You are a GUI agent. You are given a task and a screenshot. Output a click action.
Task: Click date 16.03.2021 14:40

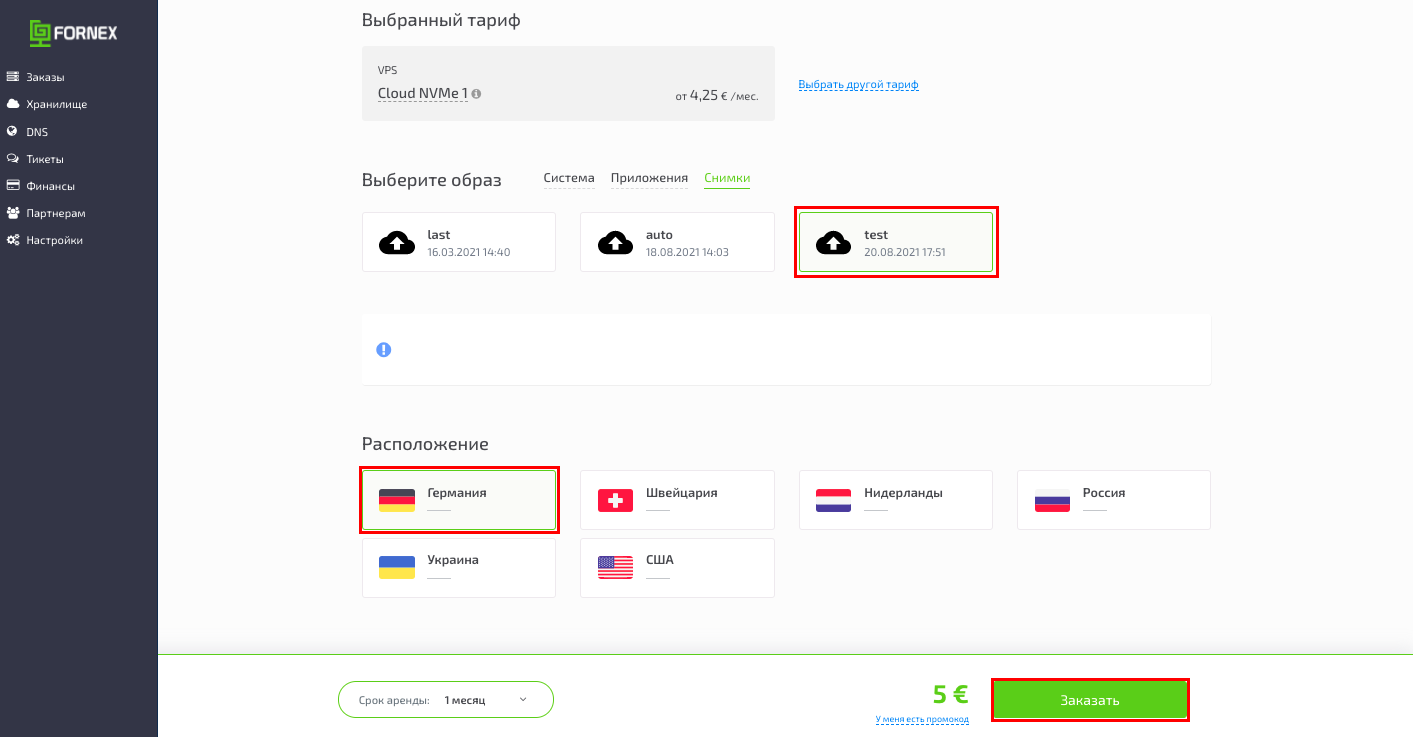coord(469,252)
